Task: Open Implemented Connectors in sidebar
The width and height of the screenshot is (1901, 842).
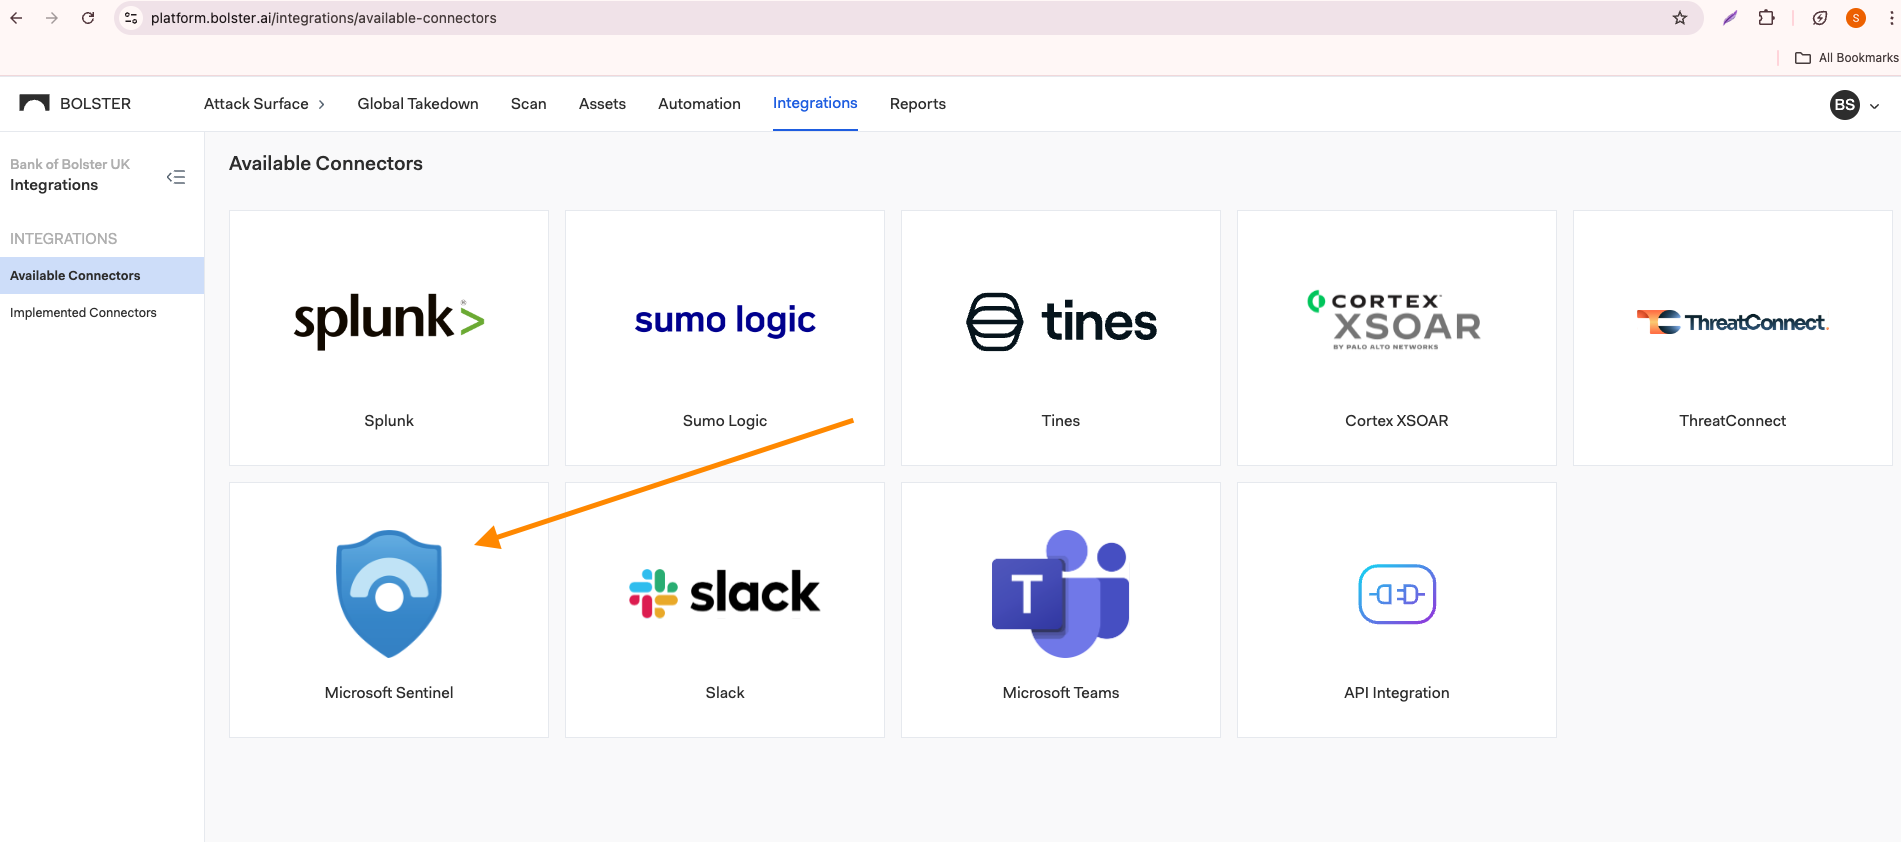Action: coord(83,313)
